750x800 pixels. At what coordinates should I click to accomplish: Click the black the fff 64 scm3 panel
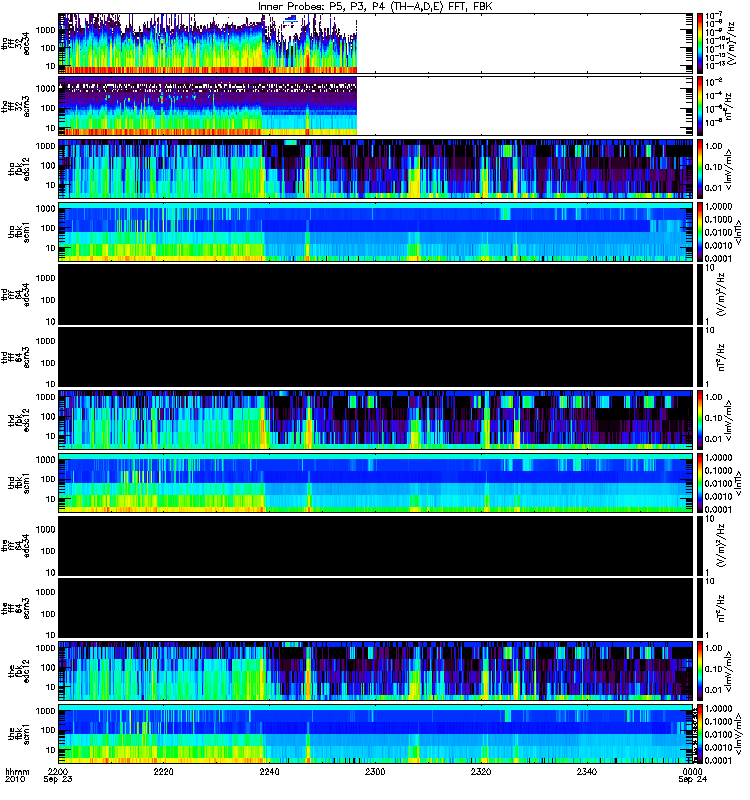pos(376,608)
